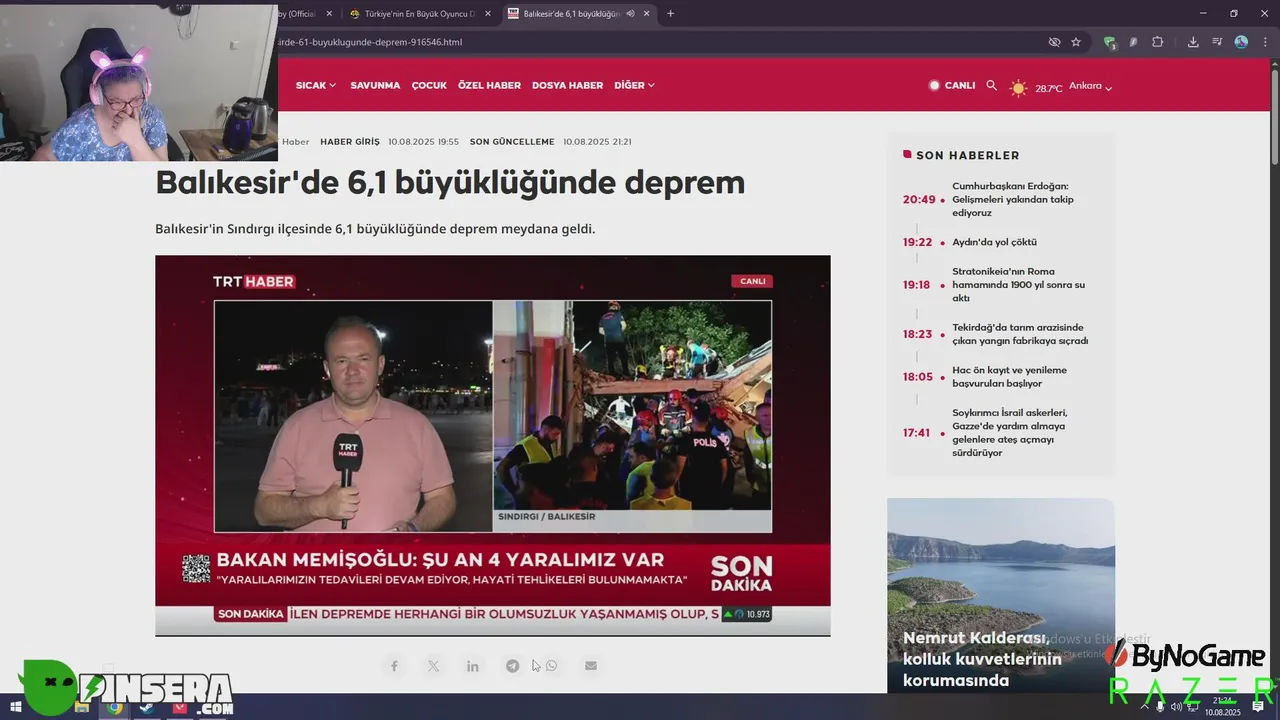Image resolution: width=1280 pixels, height=720 pixels.
Task: Open the ÖZEL HABER menu item
Action: [x=489, y=86]
